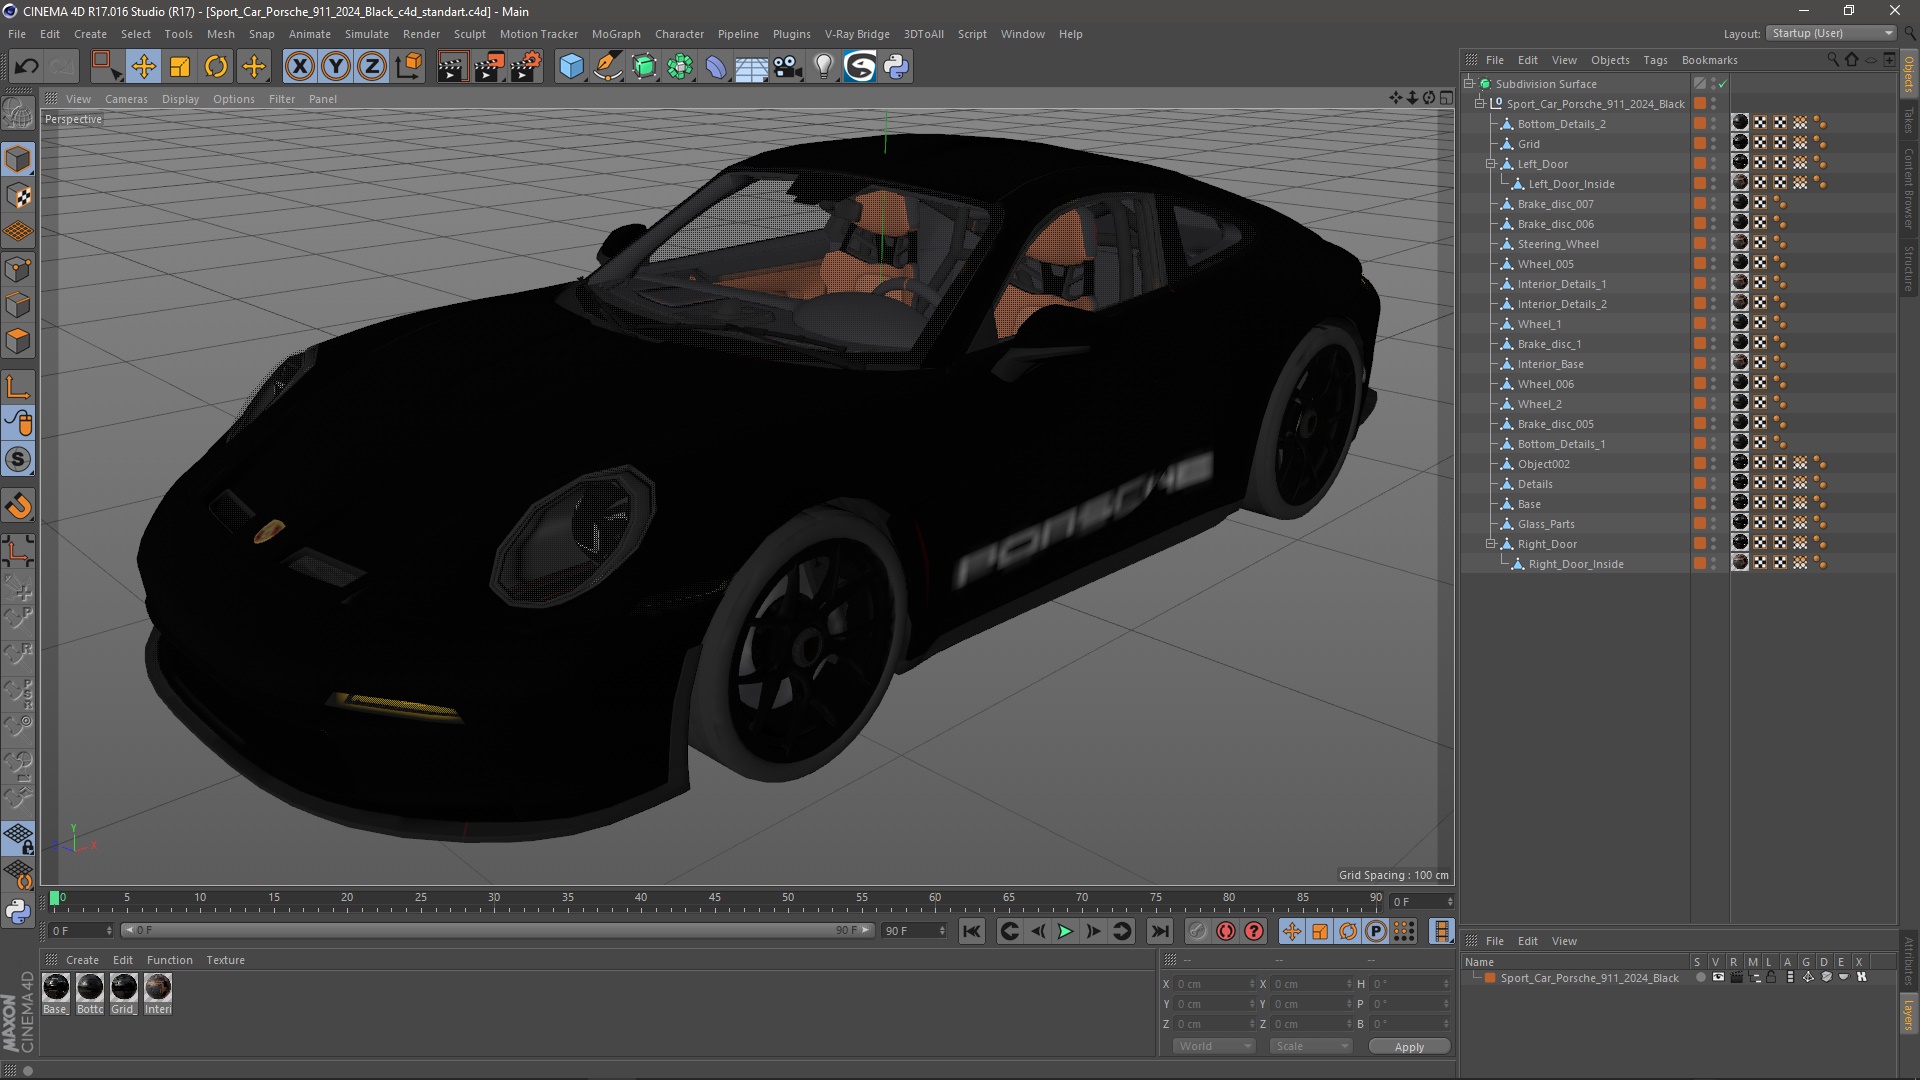The image size is (1920, 1080).
Task: Add a Light object
Action: 823,66
